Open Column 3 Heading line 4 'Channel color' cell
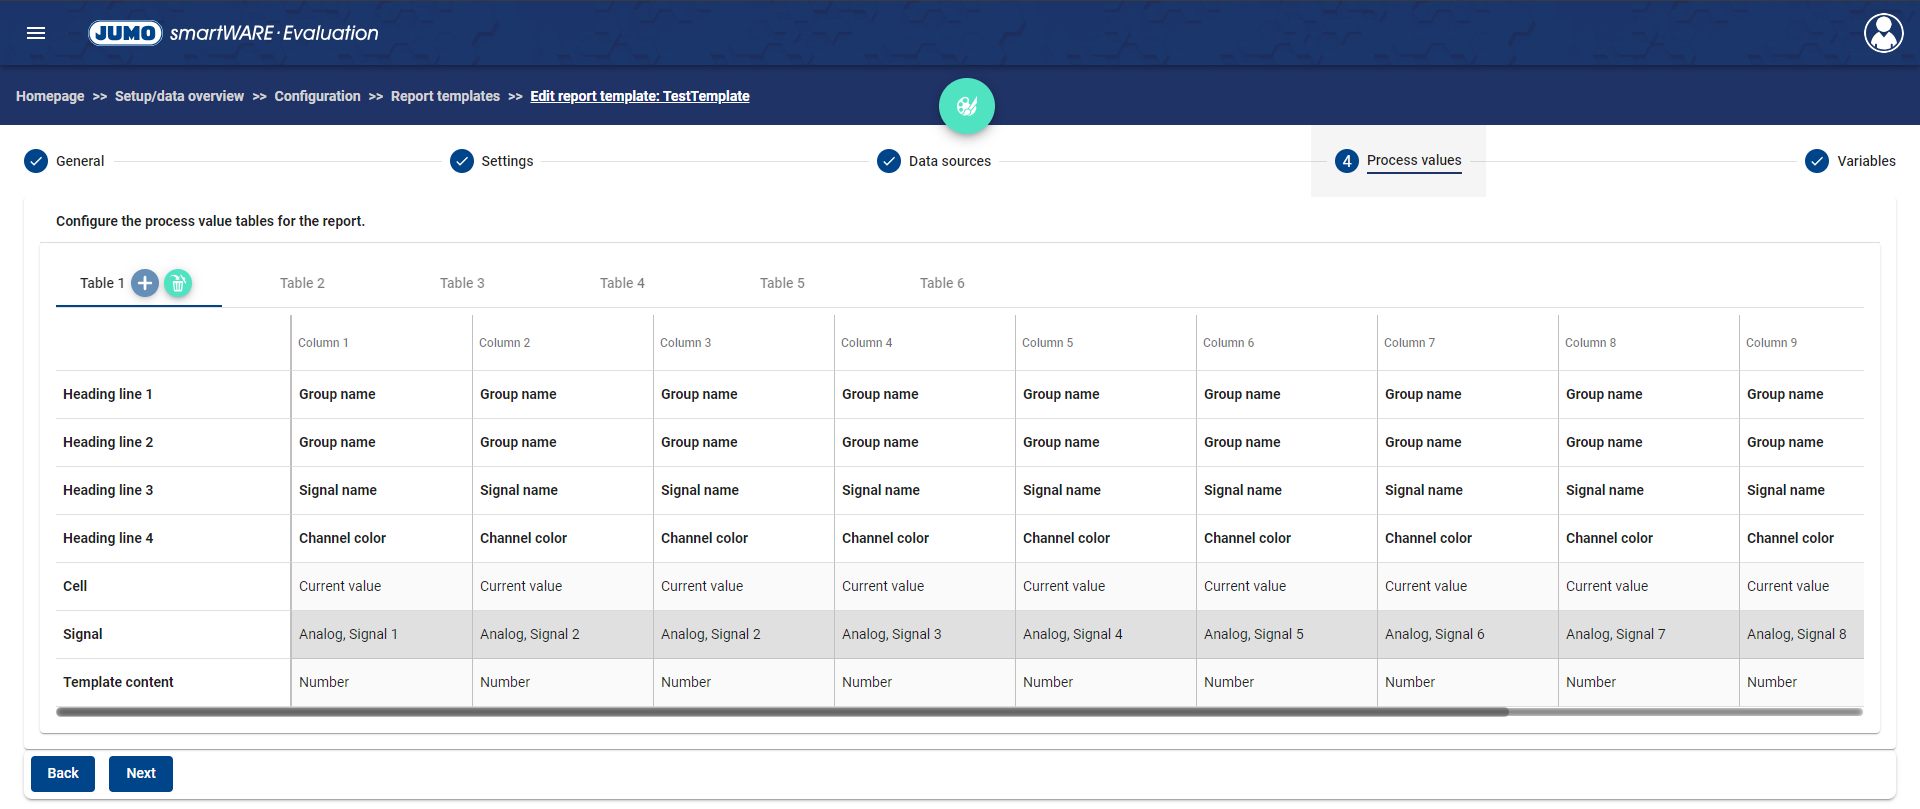The width and height of the screenshot is (1920, 809). [704, 538]
